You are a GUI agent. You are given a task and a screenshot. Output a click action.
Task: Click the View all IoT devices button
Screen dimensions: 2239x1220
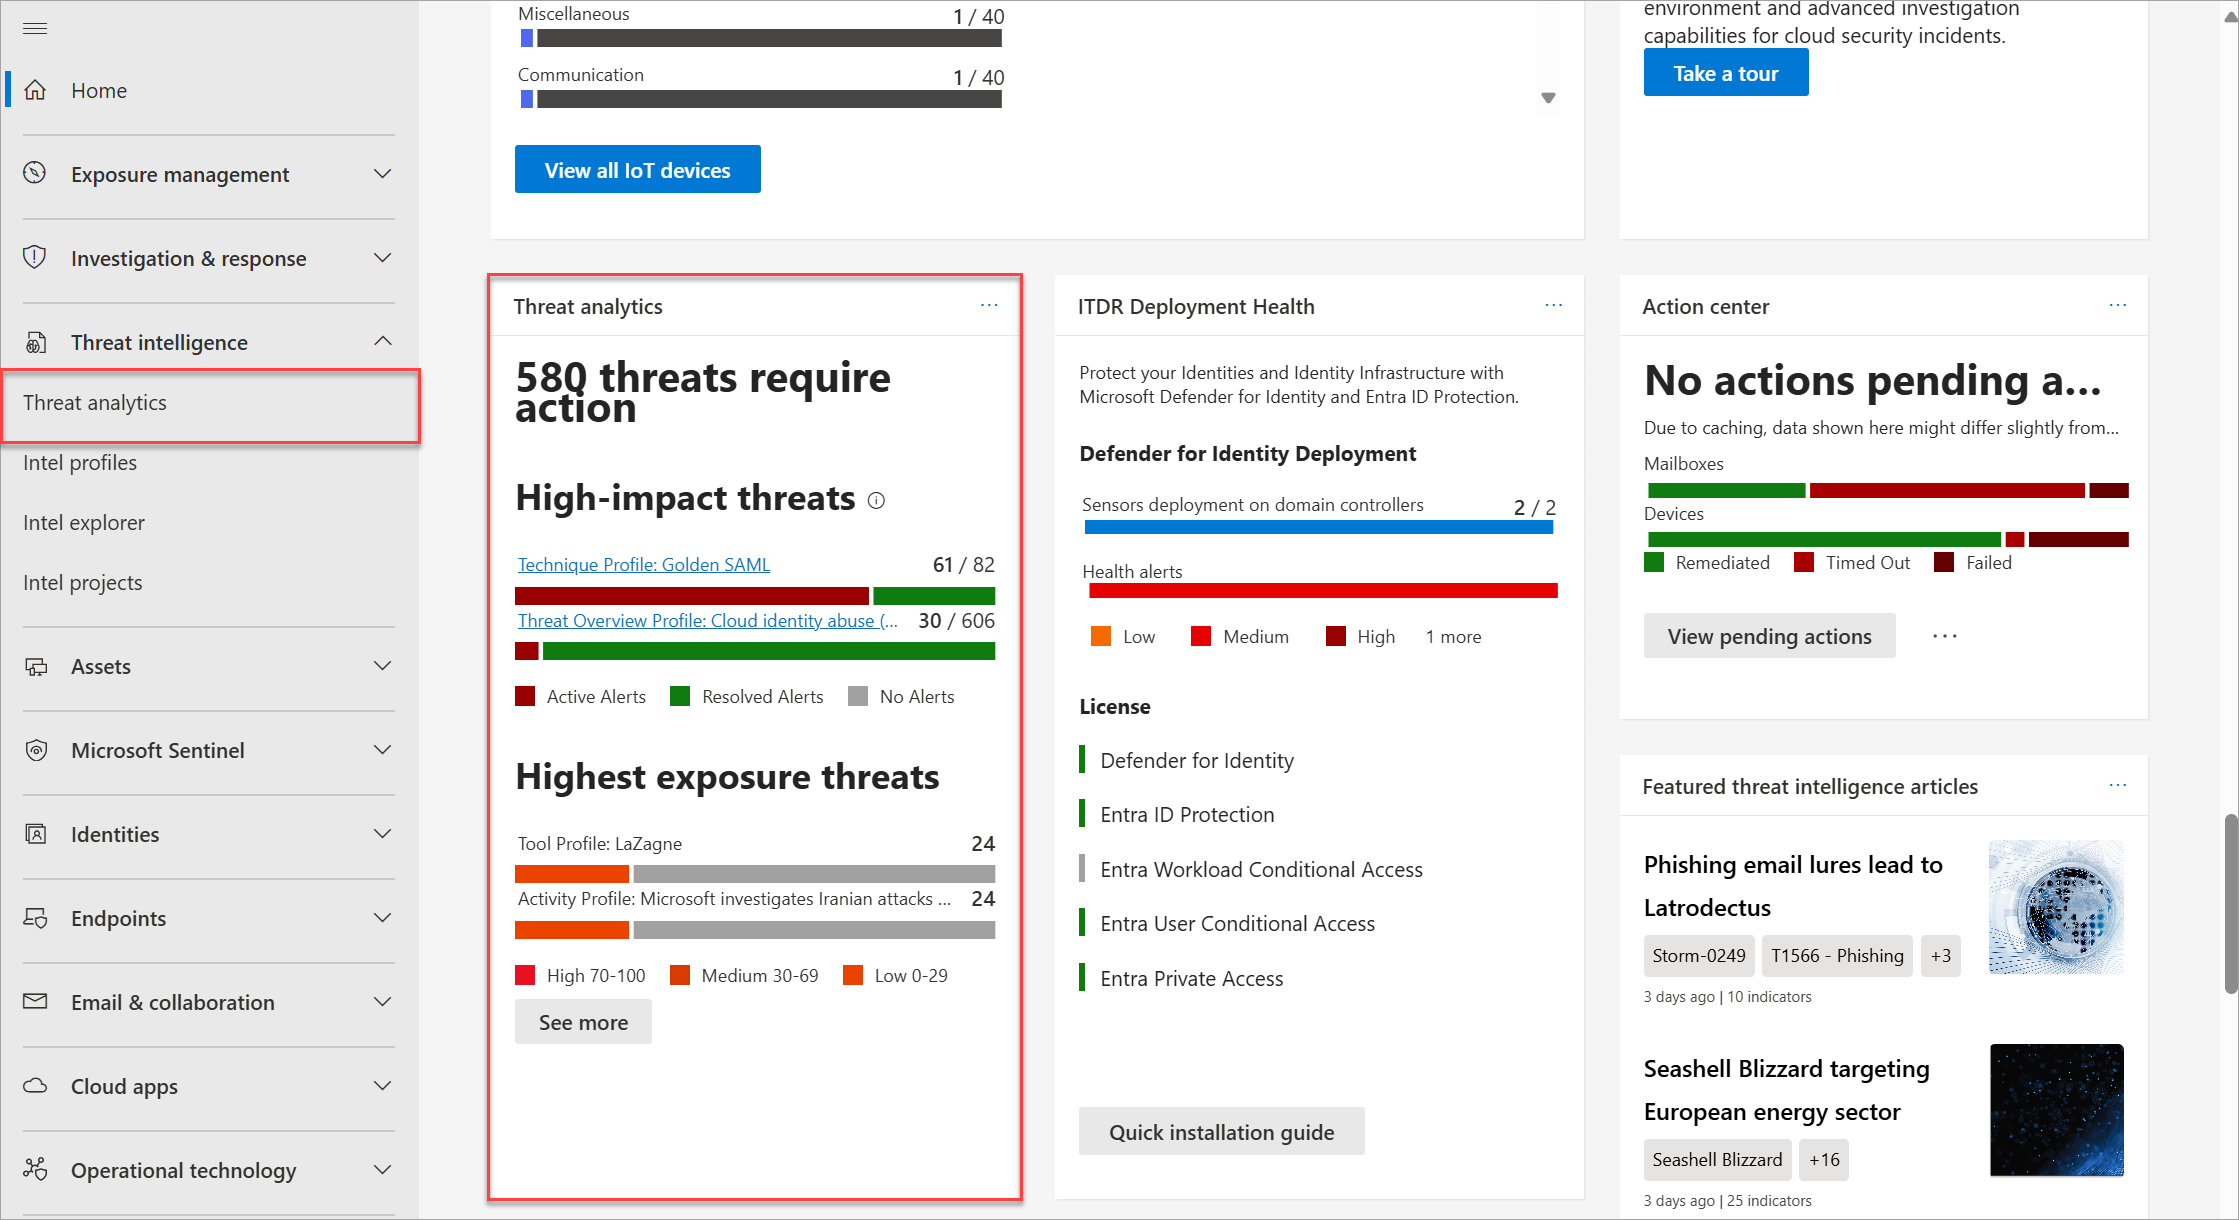point(637,170)
